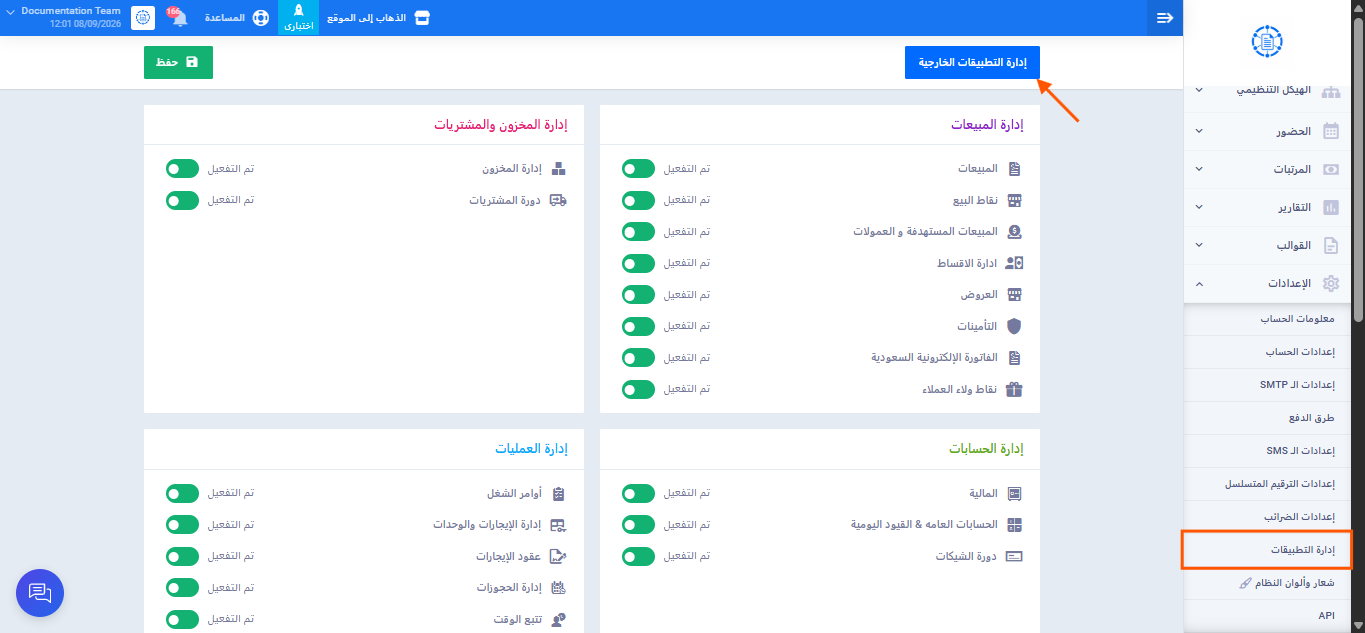
Task: Disable the إدارة المخزون toggle
Action: point(182,169)
